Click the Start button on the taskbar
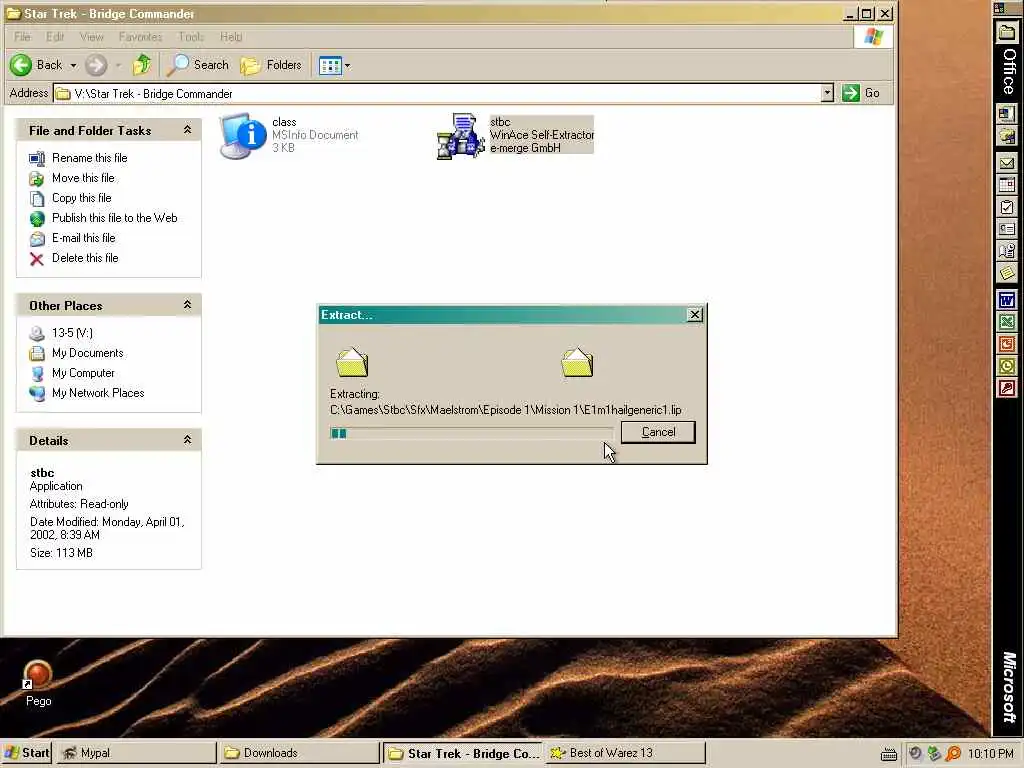1024x768 pixels. pyautogui.click(x=26, y=753)
